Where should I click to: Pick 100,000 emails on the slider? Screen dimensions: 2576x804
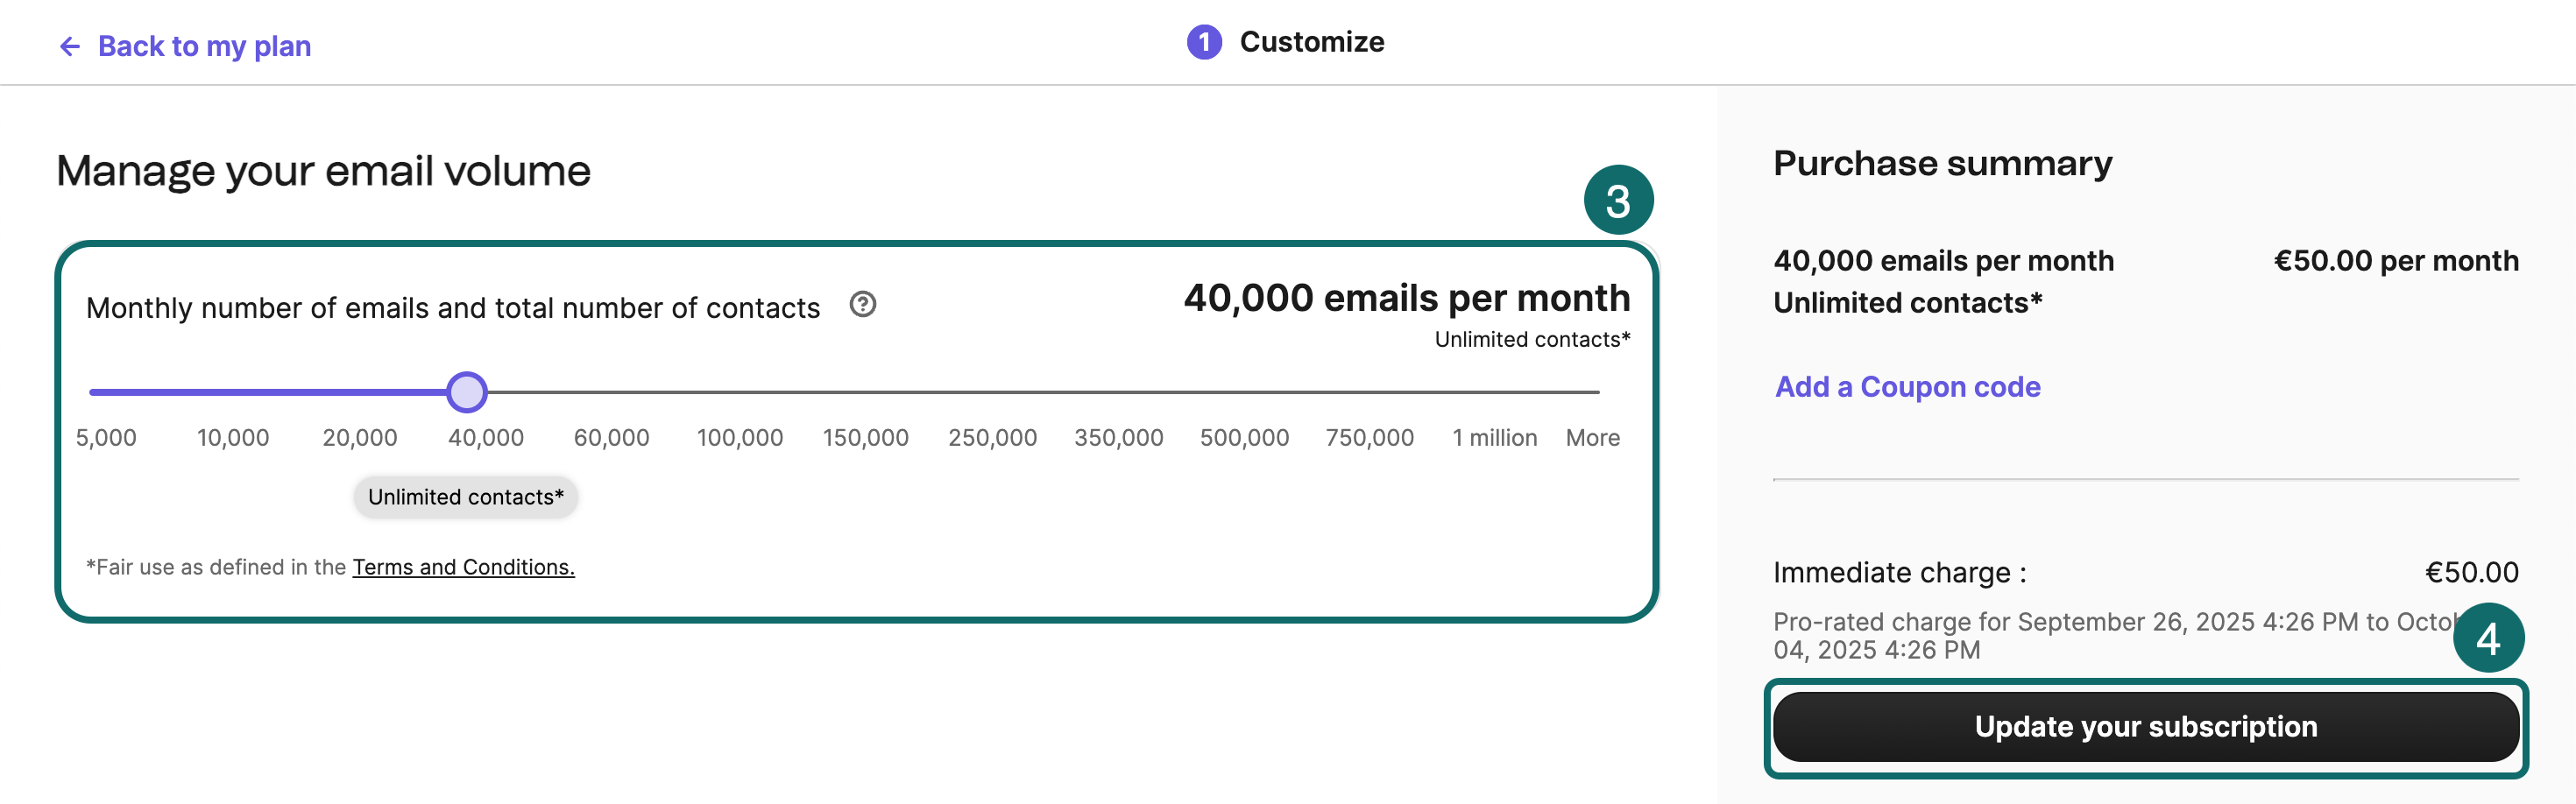[739, 438]
